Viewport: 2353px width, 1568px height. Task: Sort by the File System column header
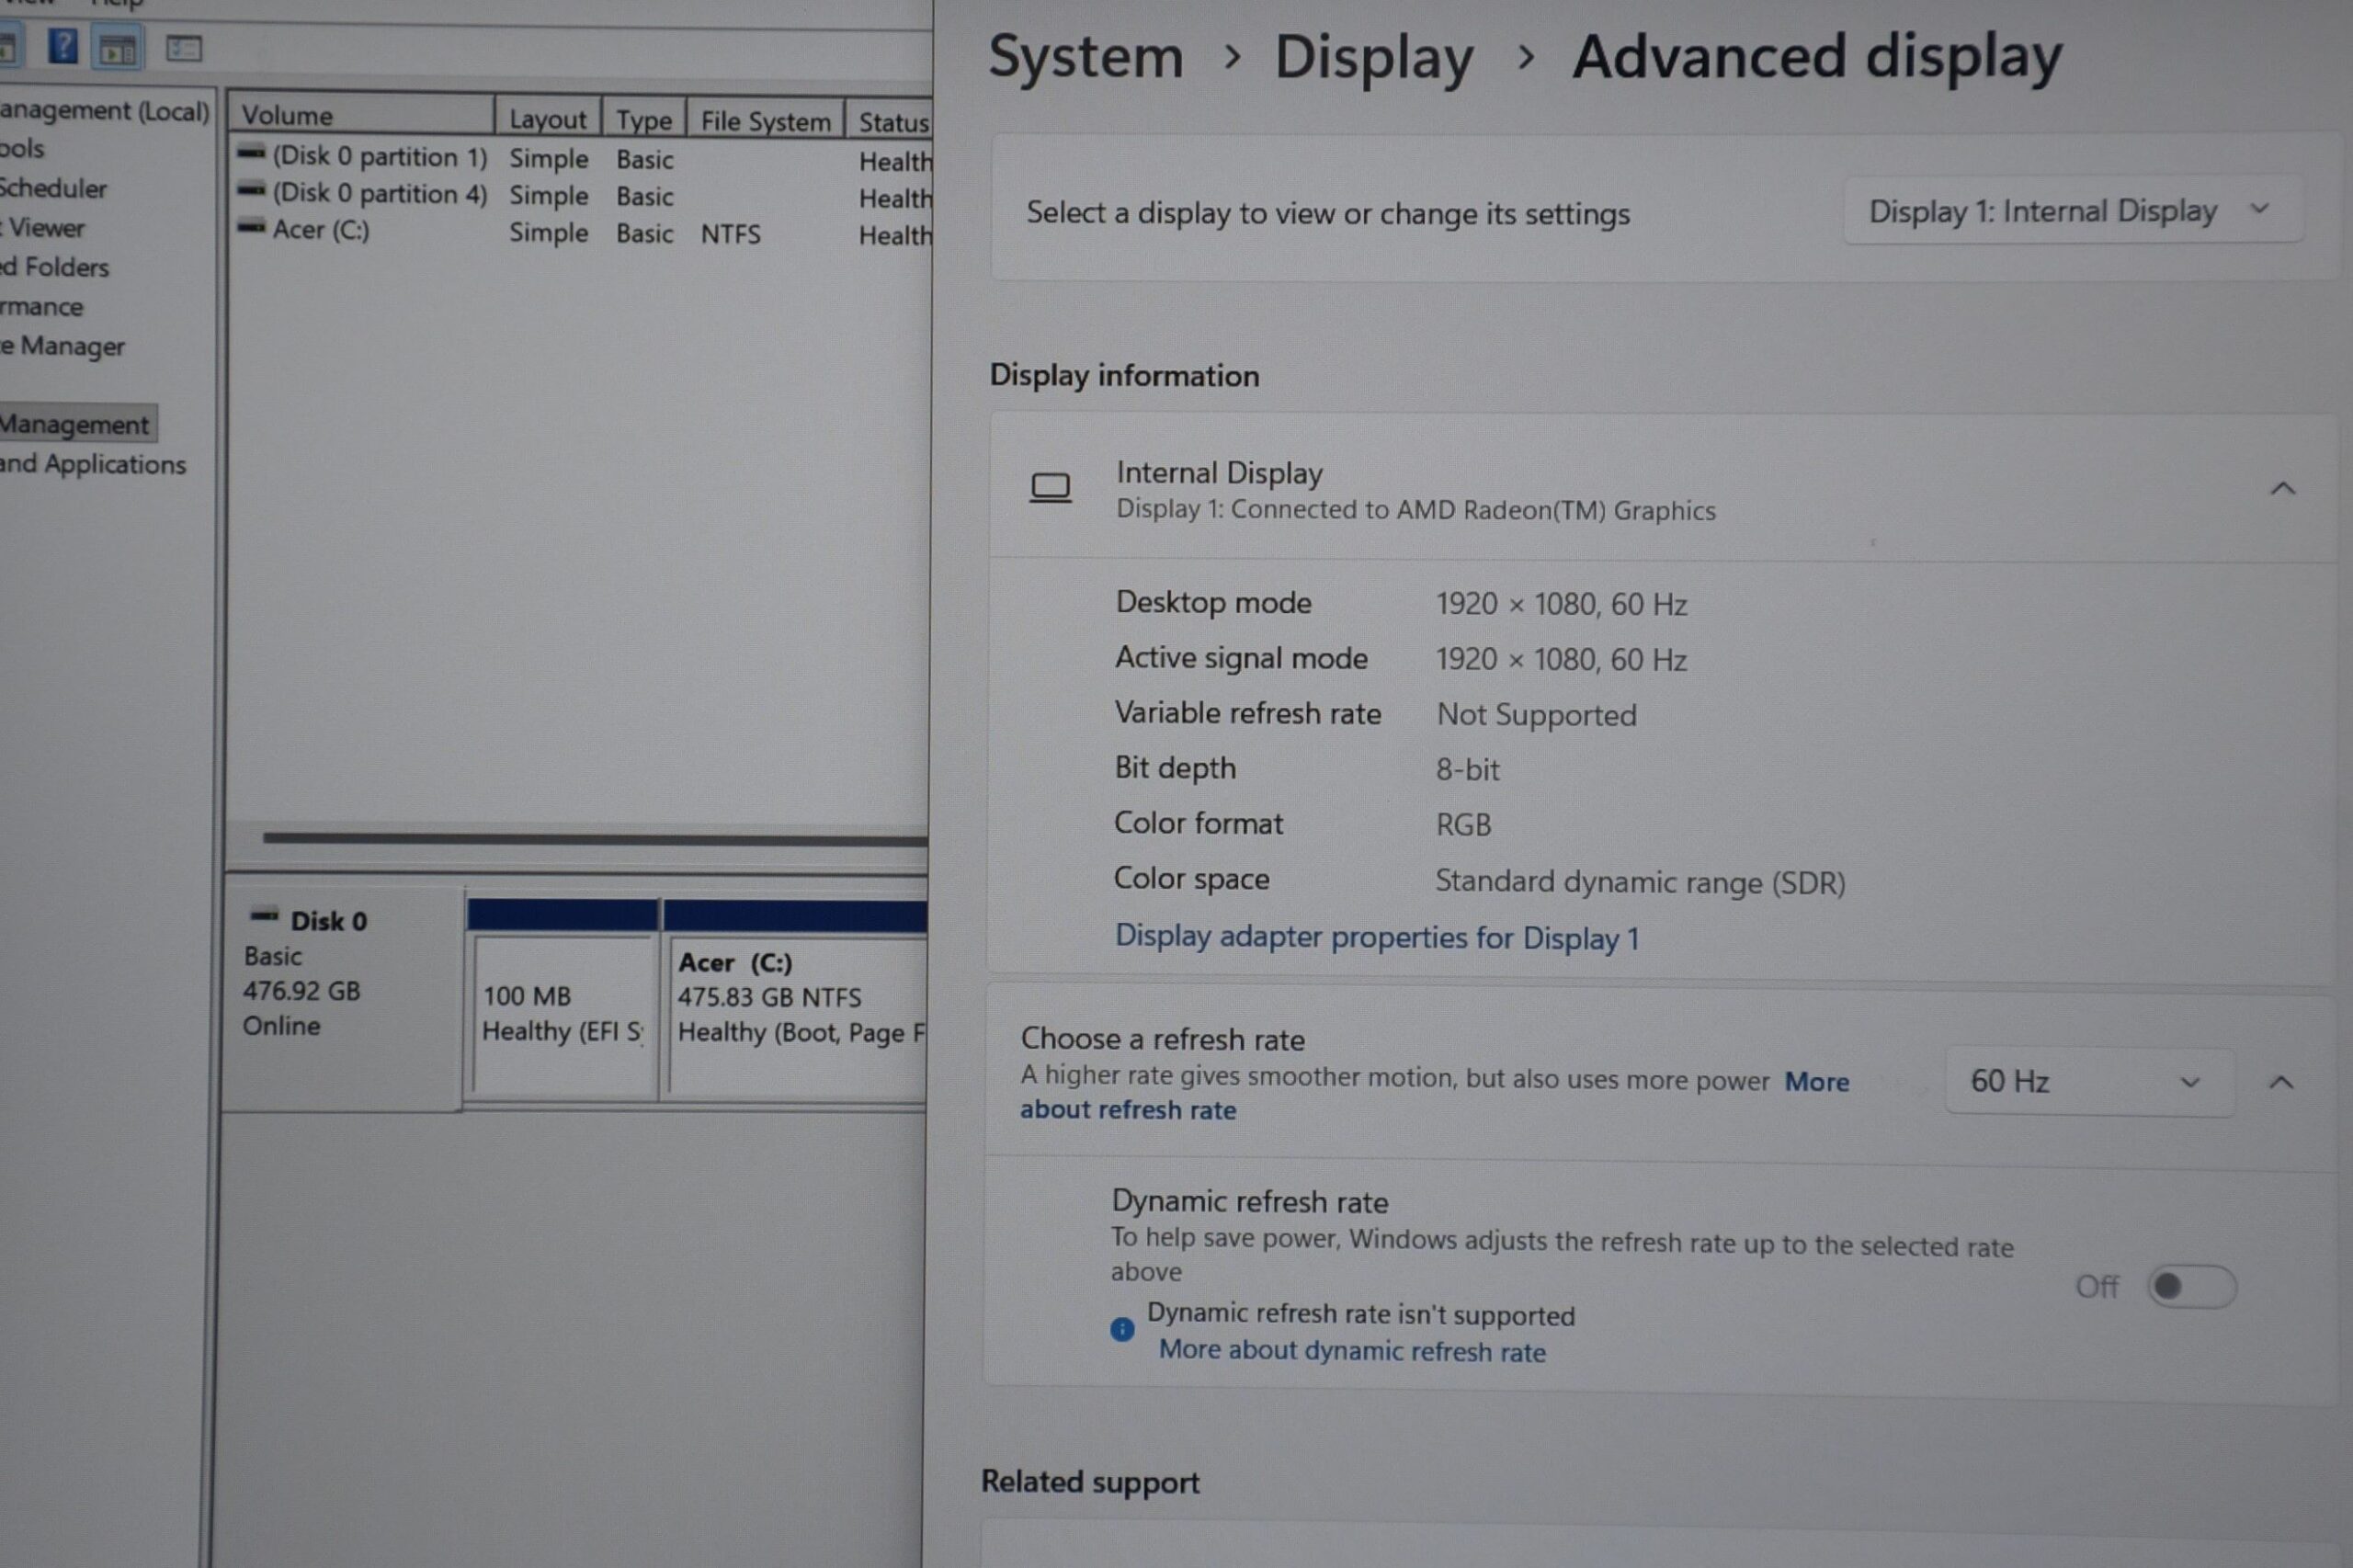tap(765, 121)
